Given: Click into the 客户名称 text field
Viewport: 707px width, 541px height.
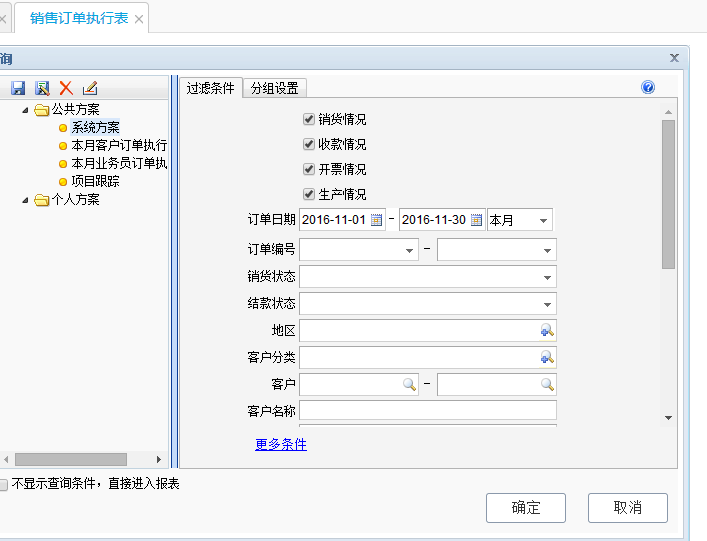Looking at the screenshot, I should (x=428, y=411).
